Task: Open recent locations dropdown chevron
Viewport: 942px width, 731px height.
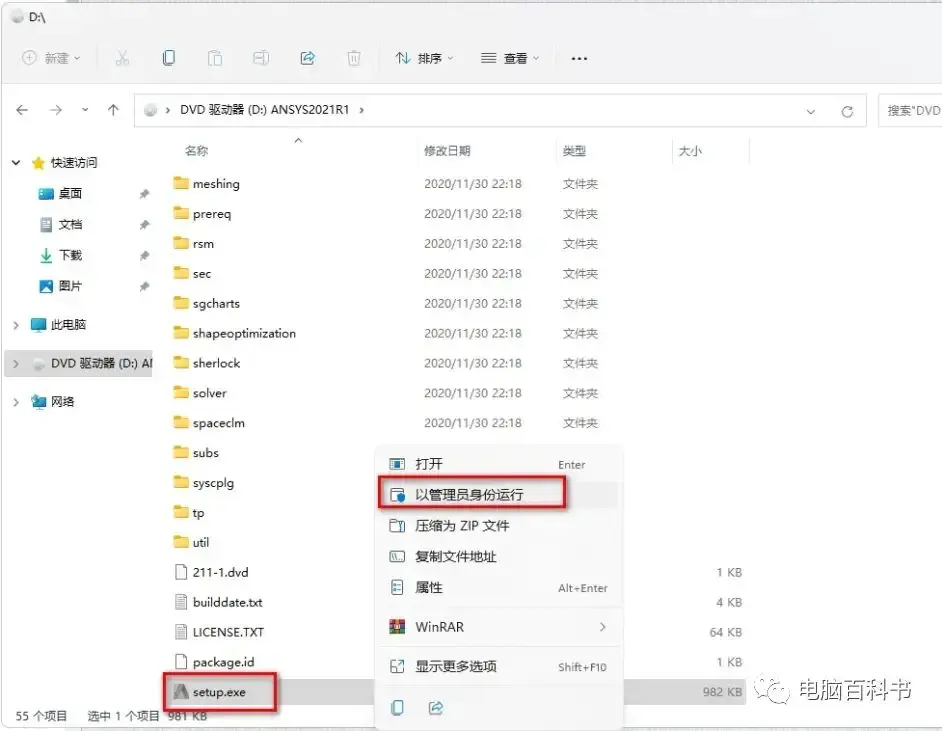Action: coord(85,110)
